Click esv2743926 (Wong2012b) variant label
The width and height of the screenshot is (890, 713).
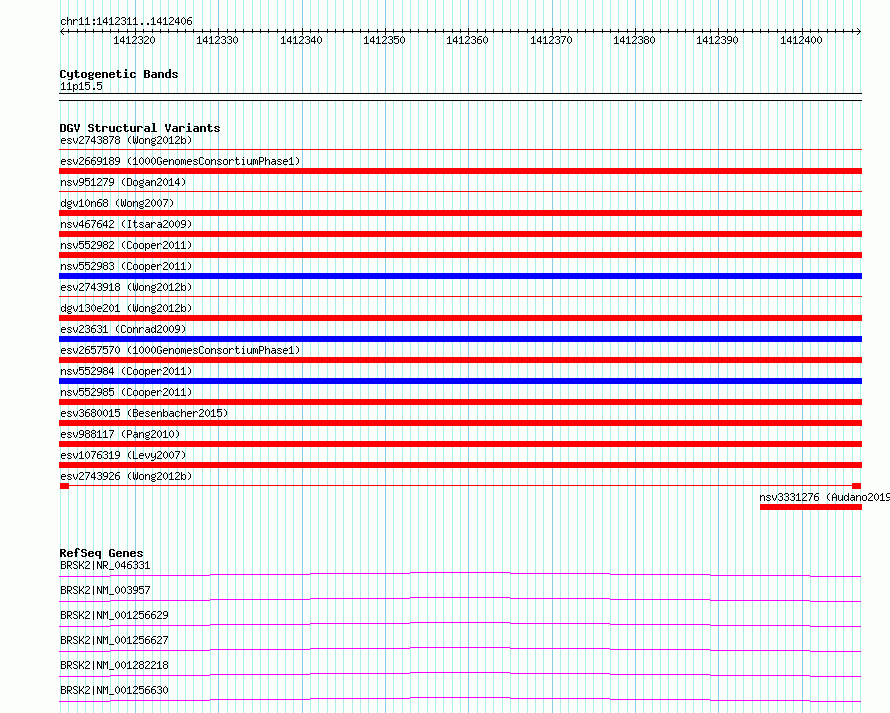[126, 476]
